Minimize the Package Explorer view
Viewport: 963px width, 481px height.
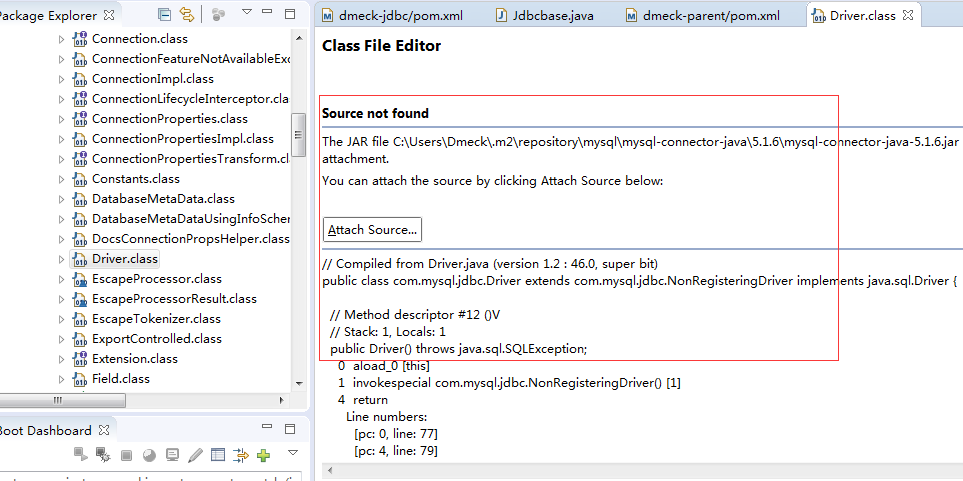(267, 12)
